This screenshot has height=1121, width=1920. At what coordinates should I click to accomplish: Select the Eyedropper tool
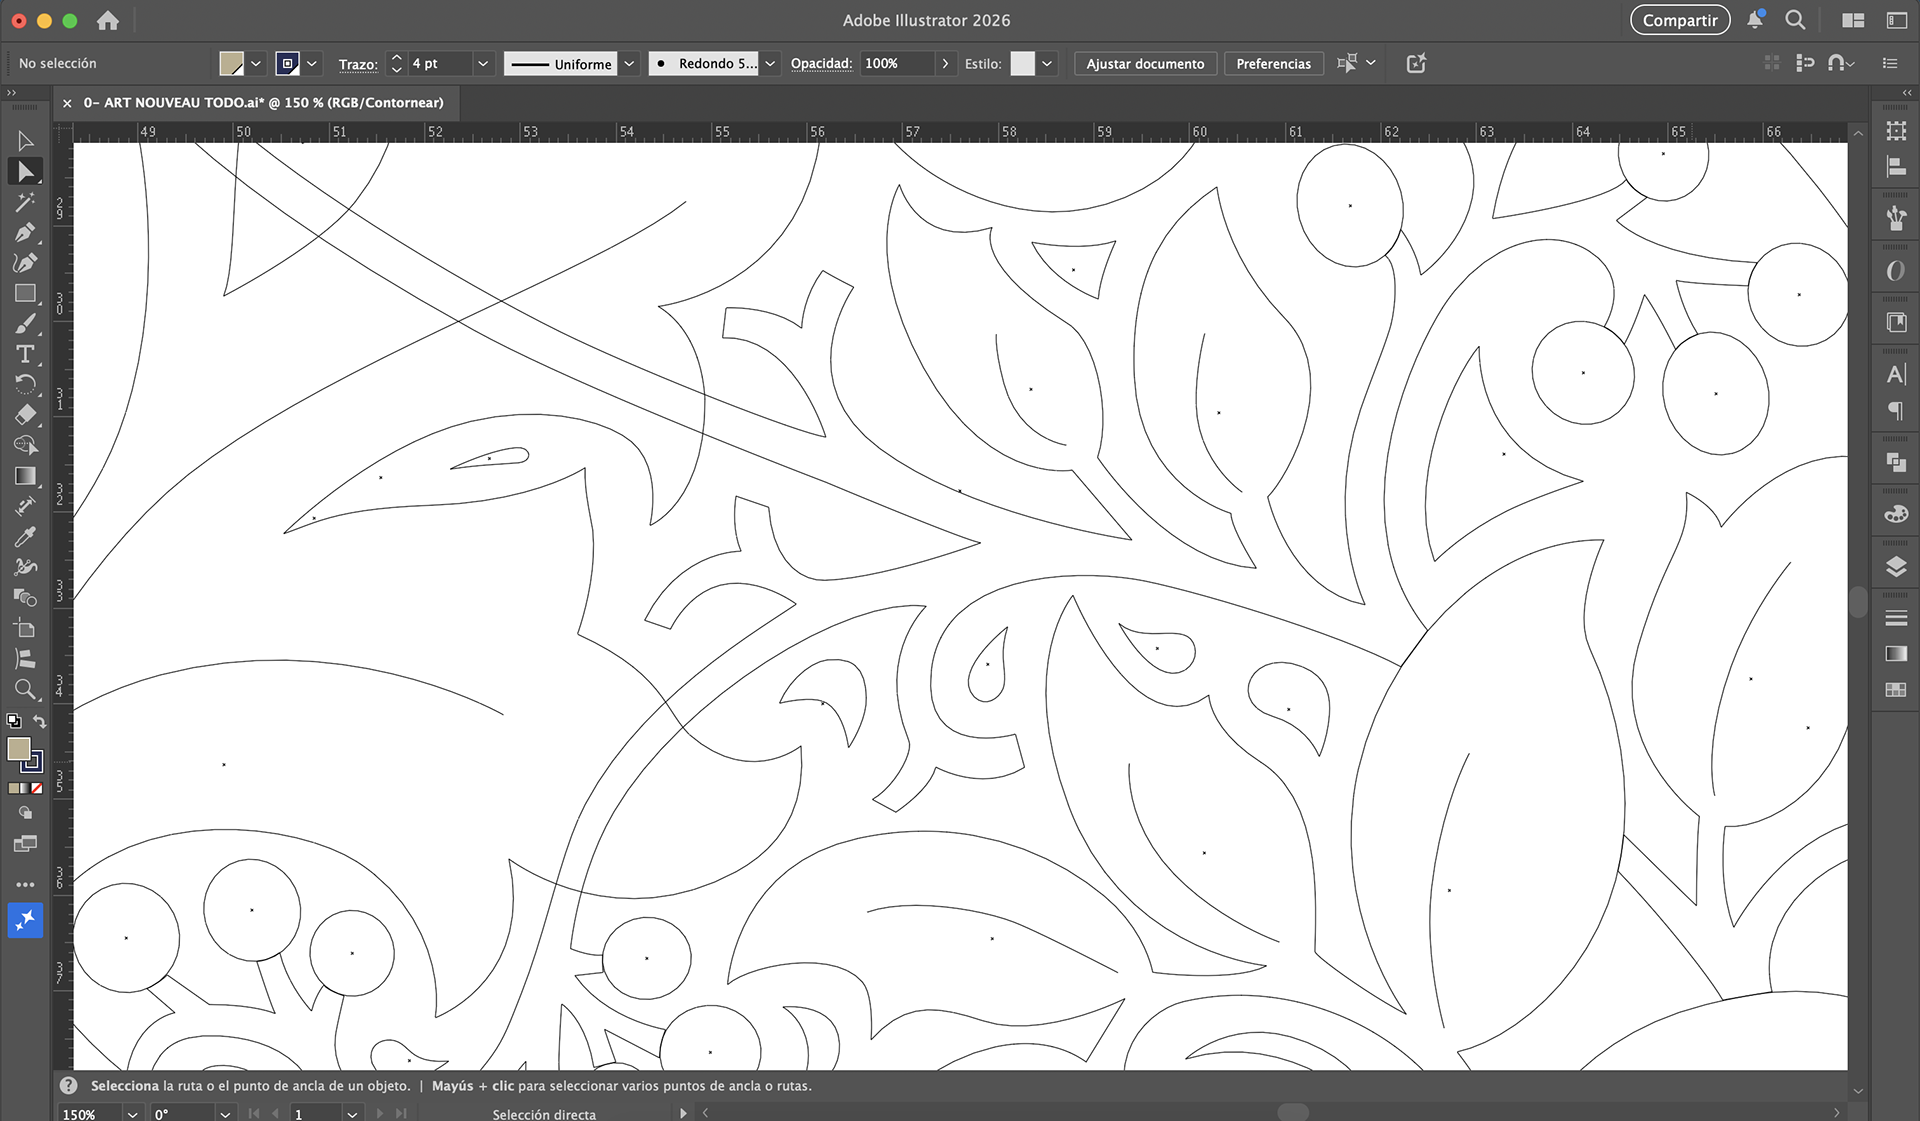pyautogui.click(x=25, y=537)
